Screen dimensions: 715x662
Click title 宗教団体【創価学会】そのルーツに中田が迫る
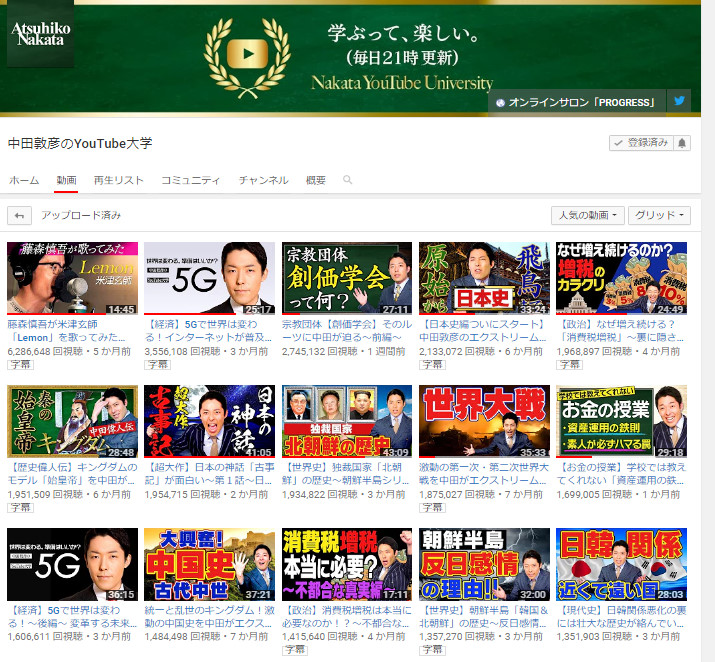[347, 331]
